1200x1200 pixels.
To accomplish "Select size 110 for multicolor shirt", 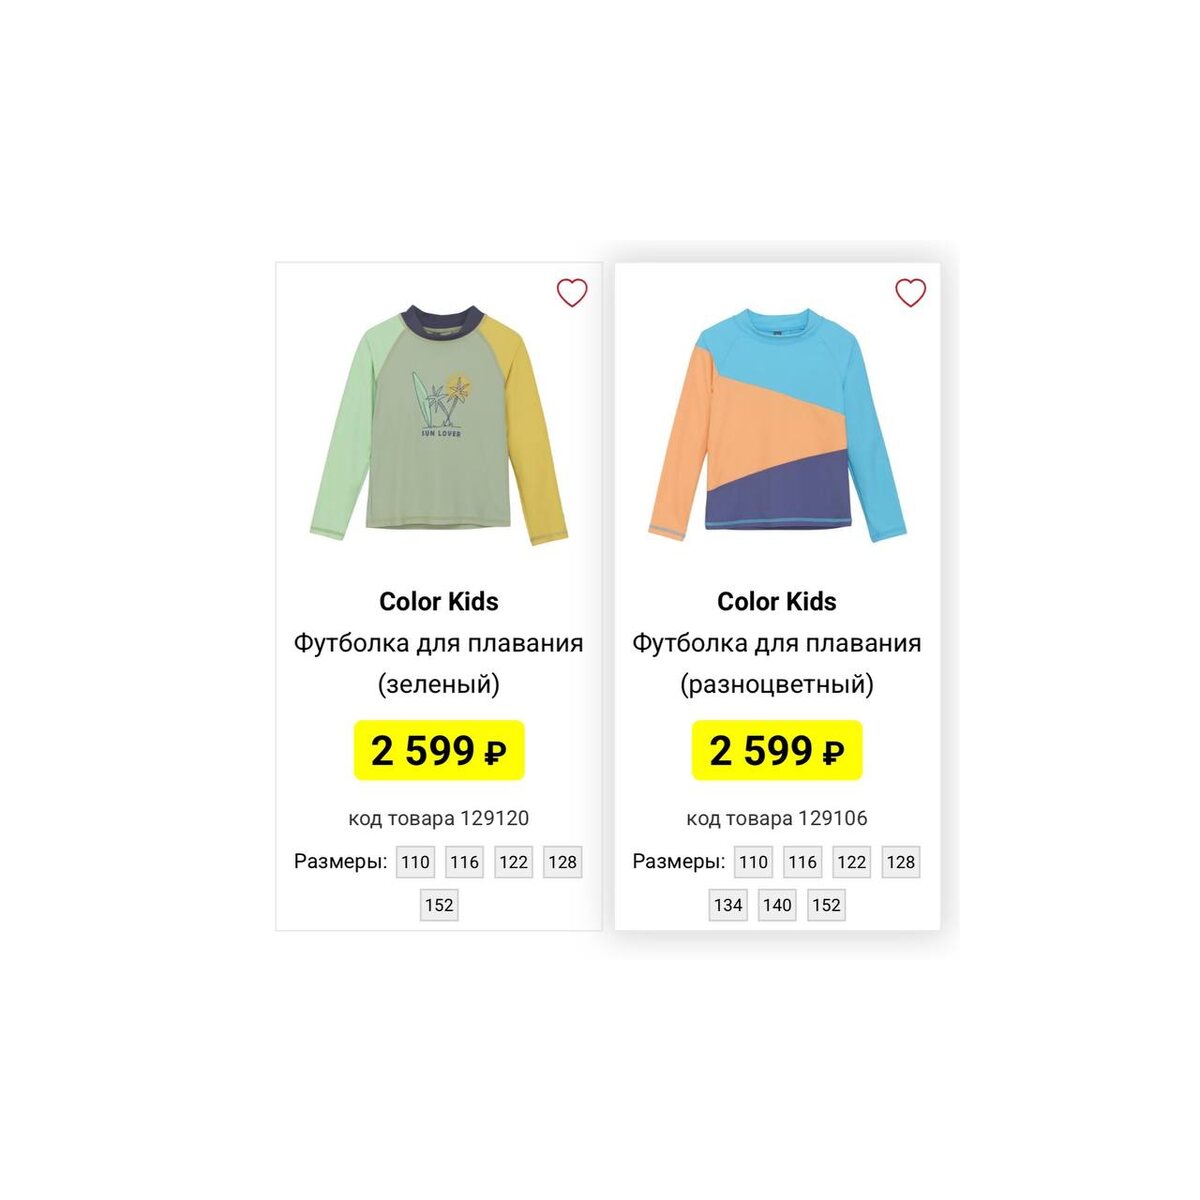I will coord(753,862).
